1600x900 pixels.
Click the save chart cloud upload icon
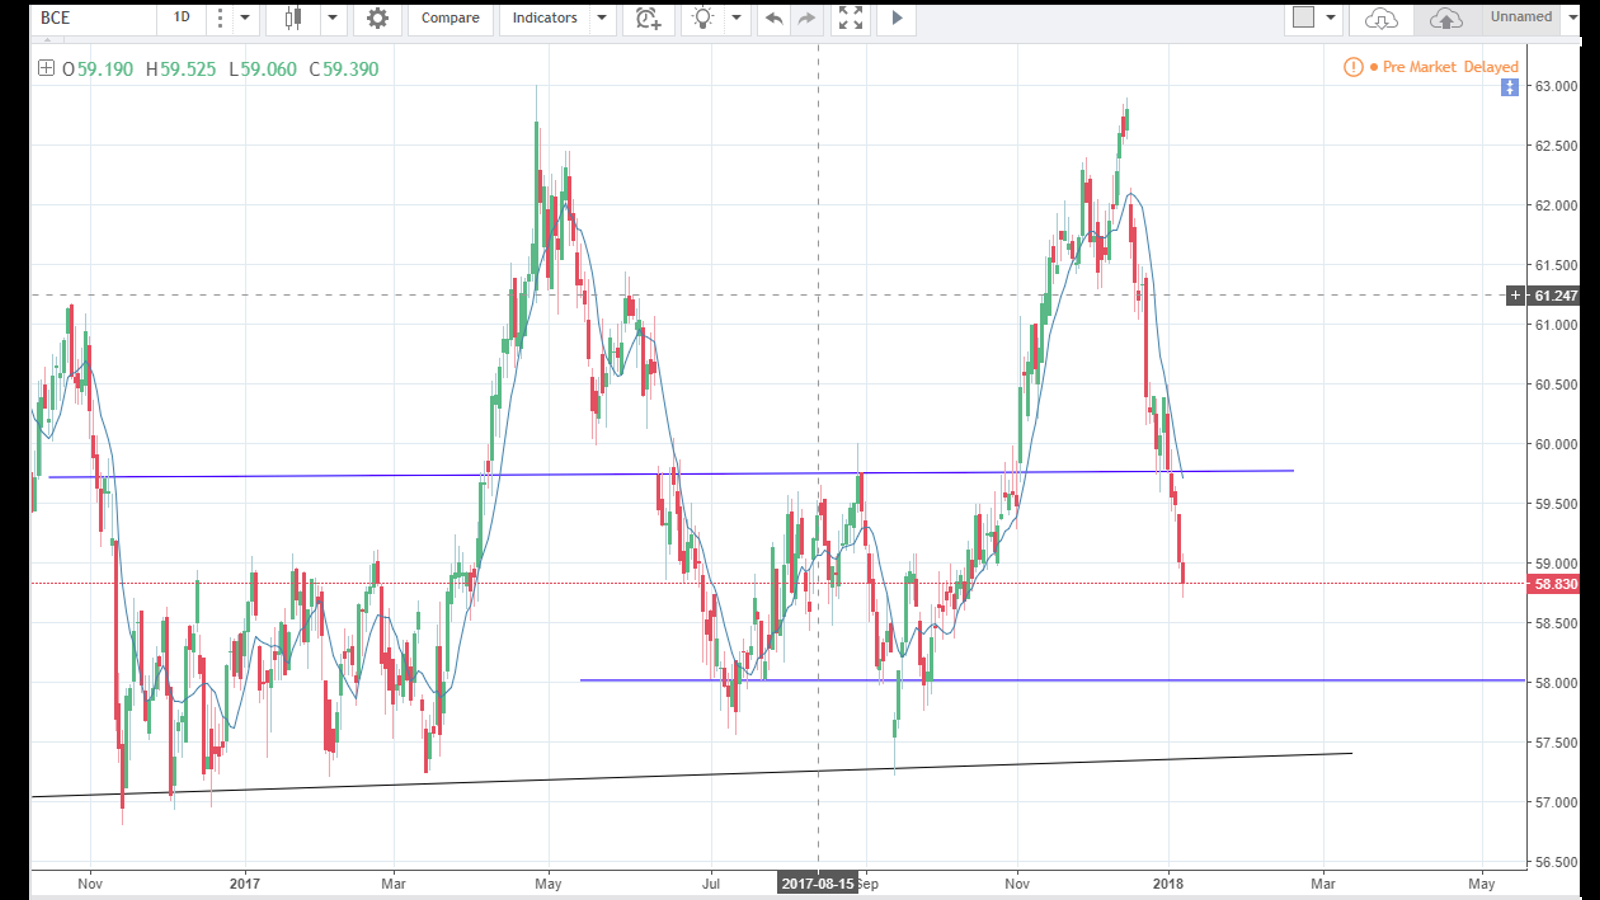1446,18
